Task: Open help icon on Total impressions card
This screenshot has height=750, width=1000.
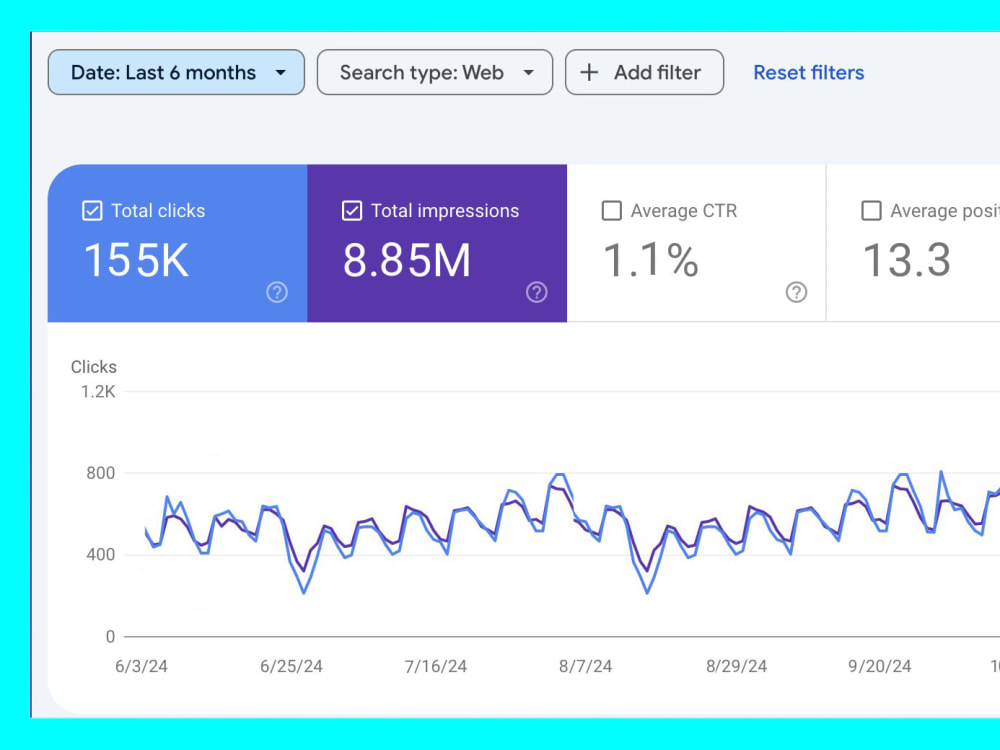Action: click(536, 292)
